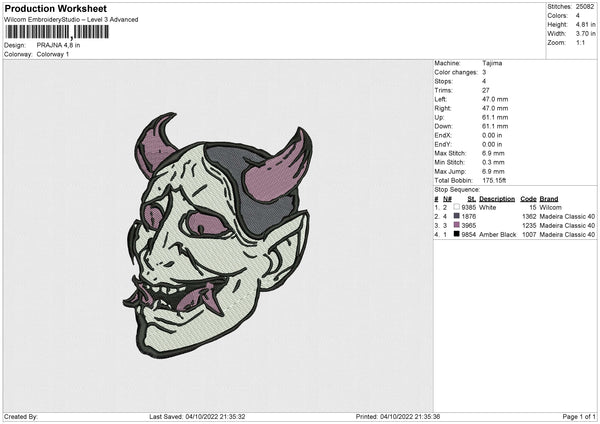600x424 pixels.
Task: Click the white thread color swatch
Action: (456, 207)
